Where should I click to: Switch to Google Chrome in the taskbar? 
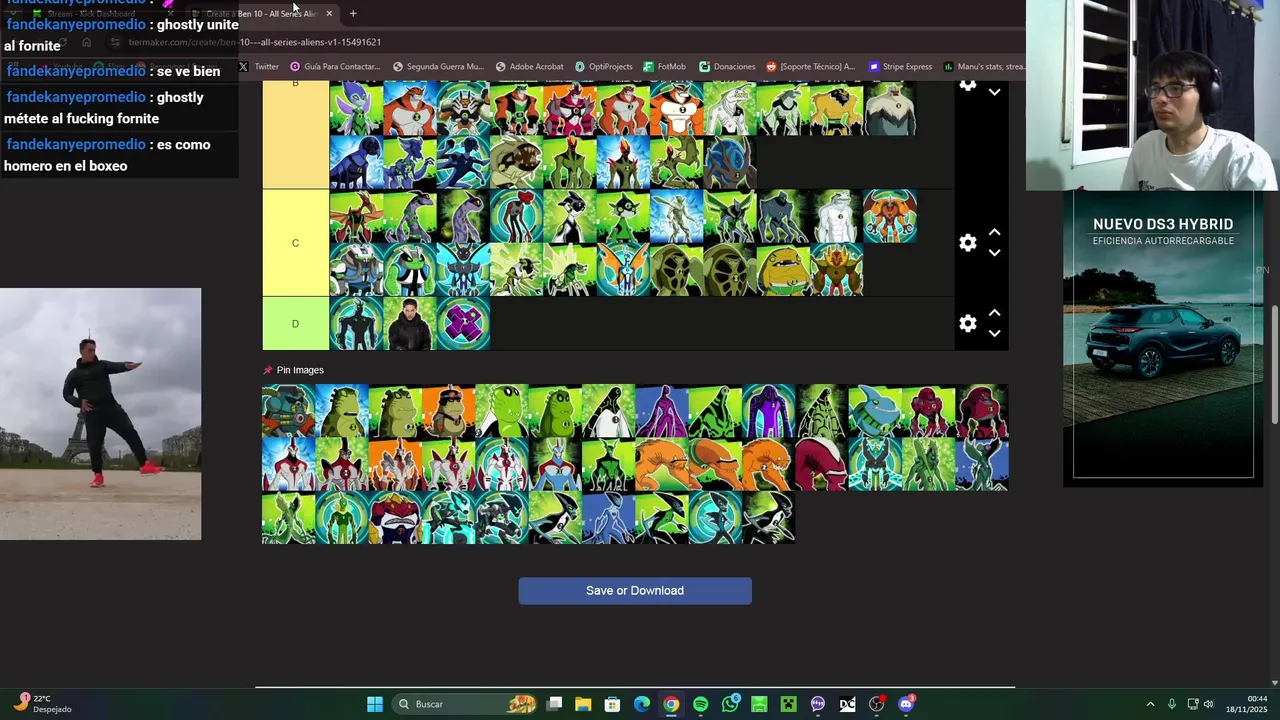tap(671, 704)
